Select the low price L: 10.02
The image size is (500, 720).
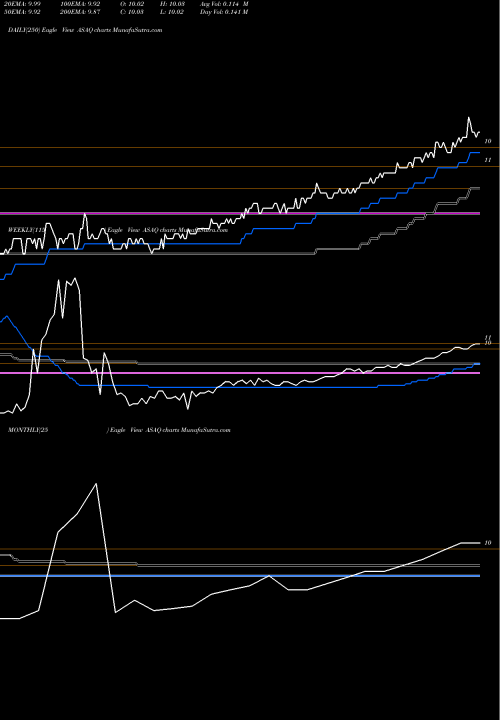pos(172,12)
